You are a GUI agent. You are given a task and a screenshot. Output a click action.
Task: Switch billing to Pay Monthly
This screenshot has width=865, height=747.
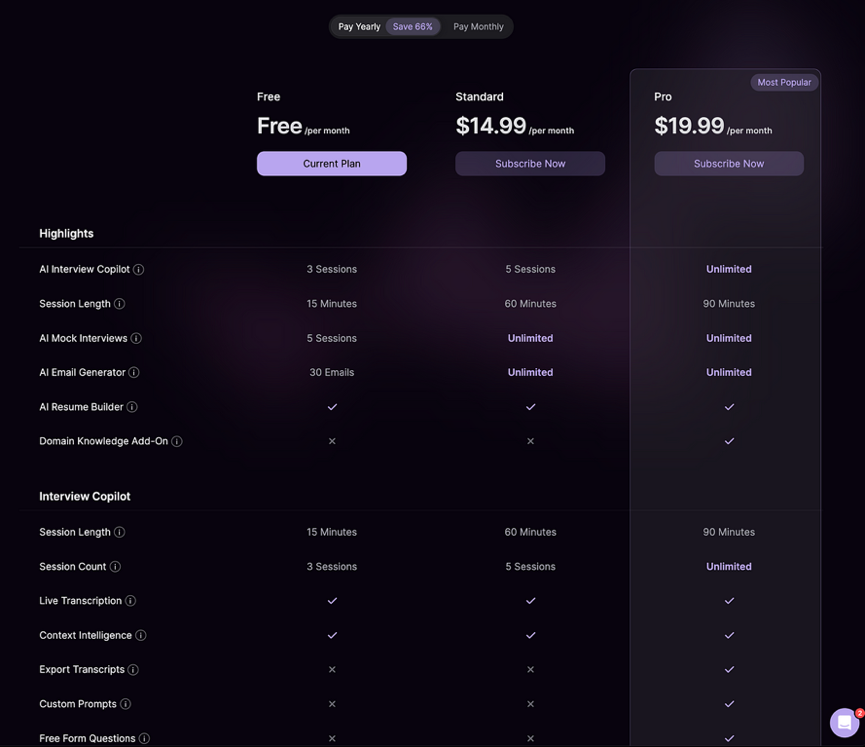tap(478, 27)
